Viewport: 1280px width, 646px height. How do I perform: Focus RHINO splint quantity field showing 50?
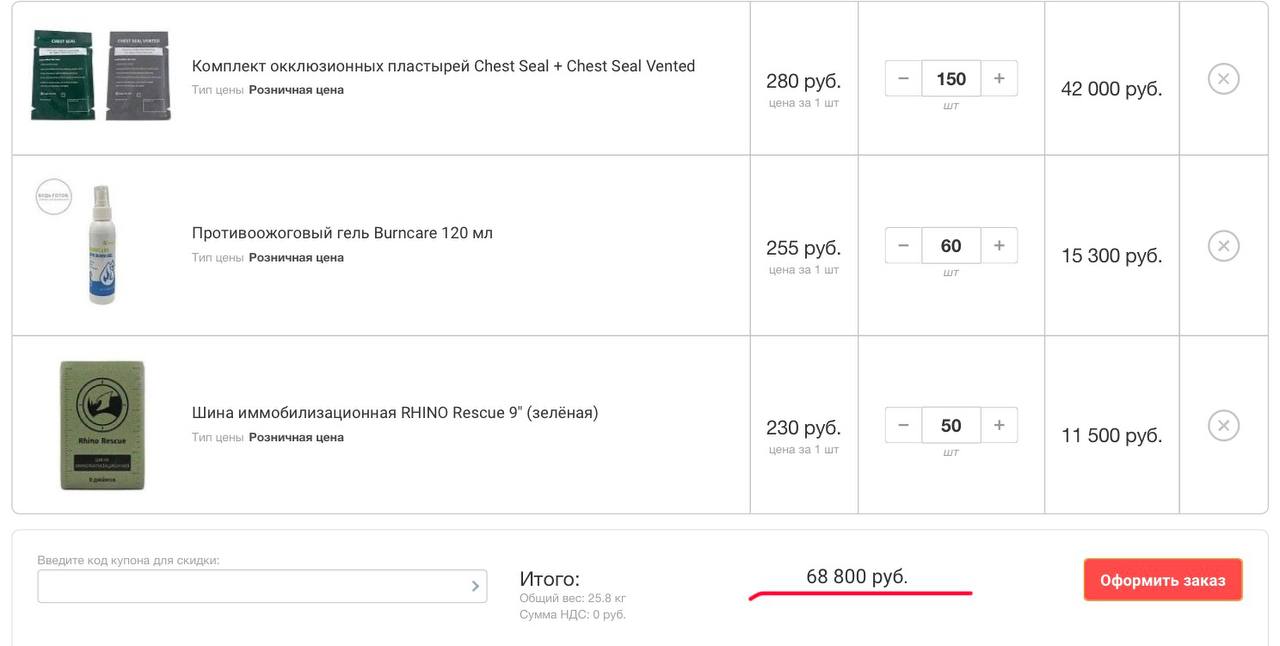pos(951,426)
